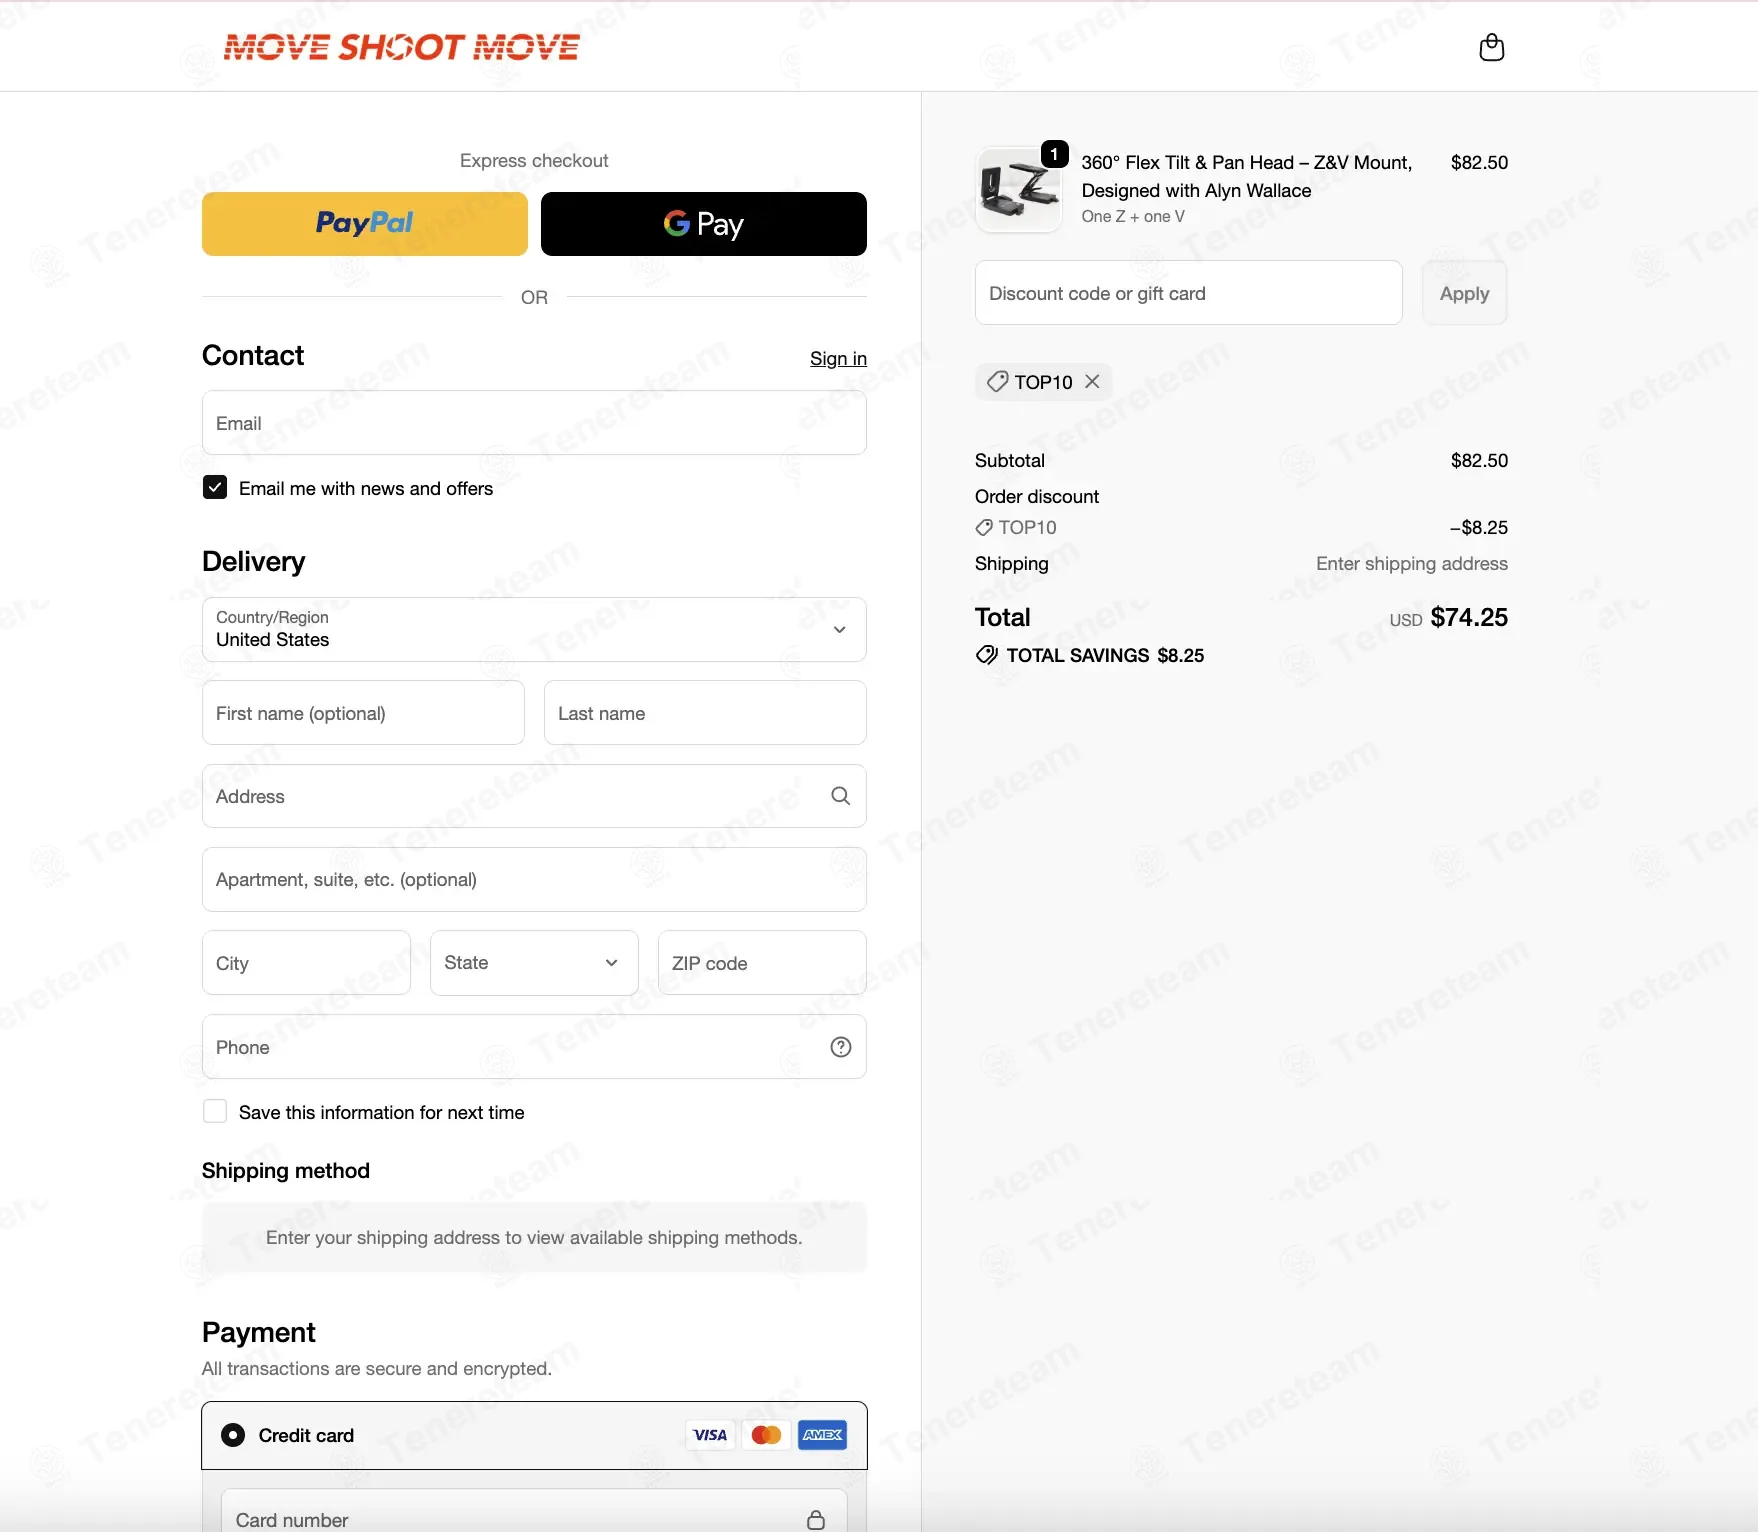Viewport: 1758px width, 1532px height.
Task: Click the Mastercard logo
Action: point(766,1435)
